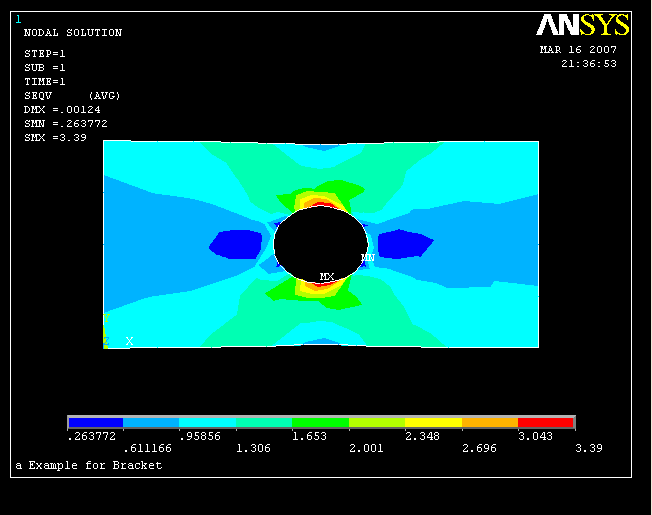This screenshot has height=515, width=652.
Task: Click the (AVG) label
Action: tap(104, 96)
